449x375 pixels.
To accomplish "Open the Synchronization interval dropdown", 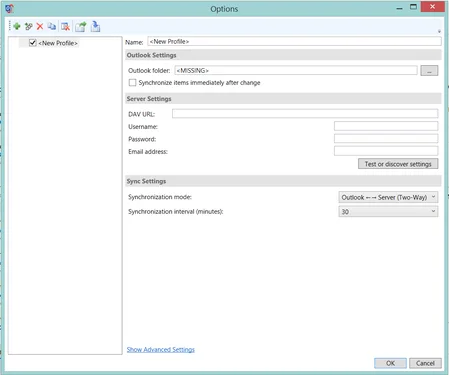I will (388, 211).
